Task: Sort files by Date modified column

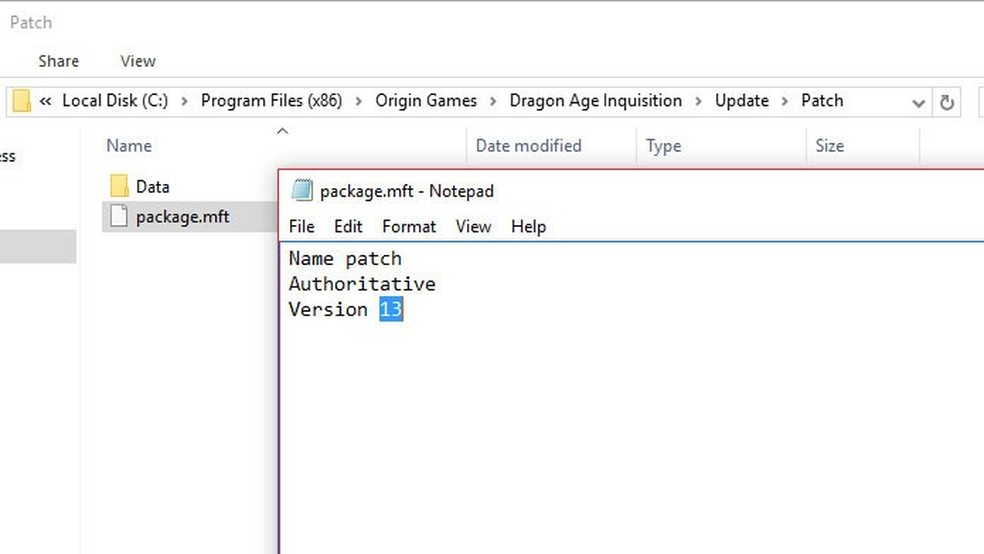Action: [528, 146]
